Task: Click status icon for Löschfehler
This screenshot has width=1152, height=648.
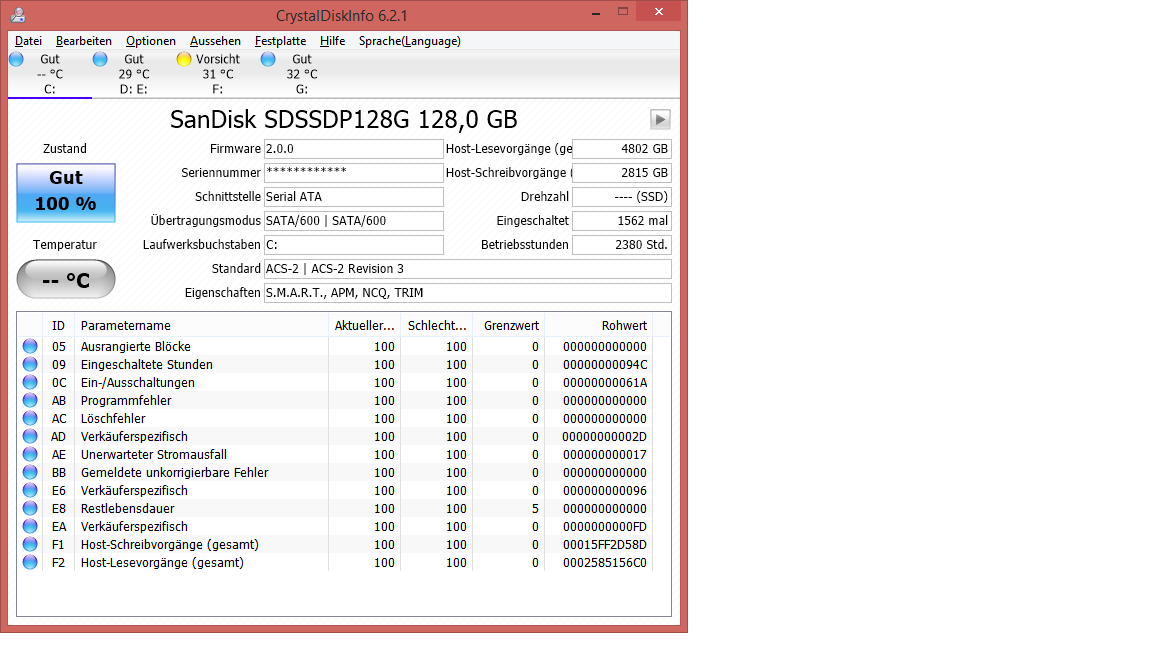Action: (30, 418)
